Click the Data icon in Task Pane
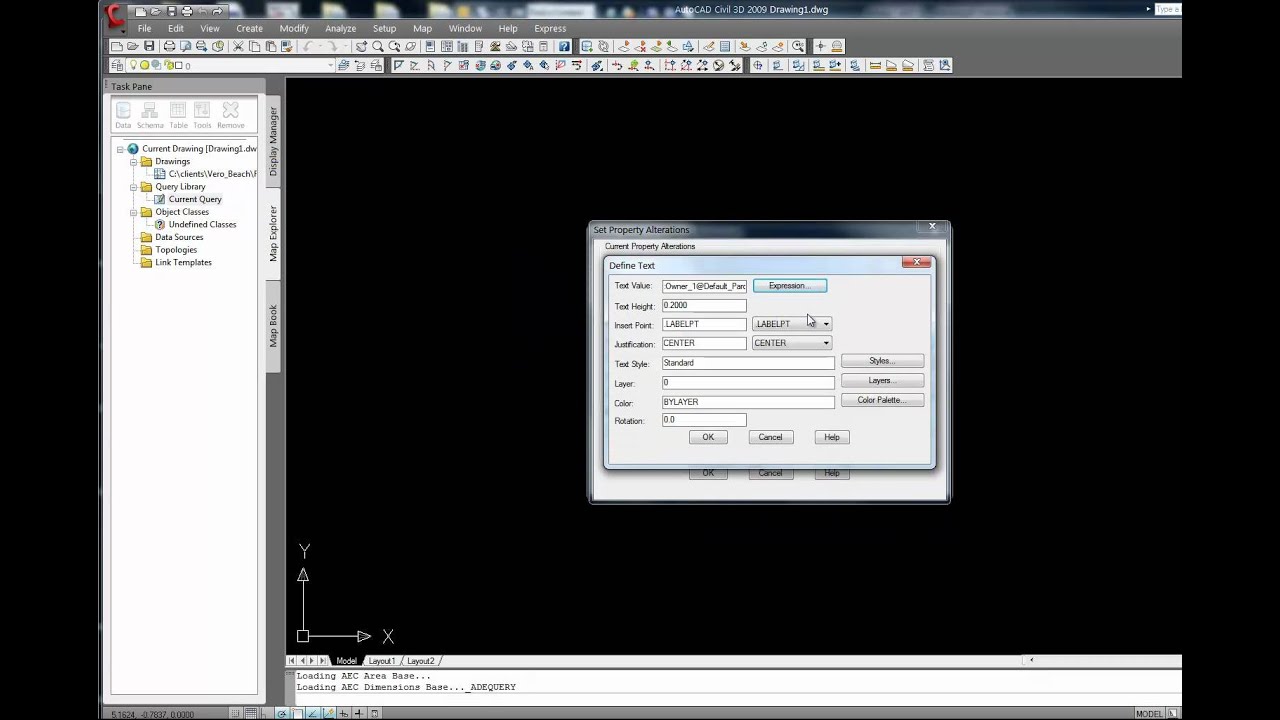This screenshot has height=720, width=1280. tap(123, 115)
